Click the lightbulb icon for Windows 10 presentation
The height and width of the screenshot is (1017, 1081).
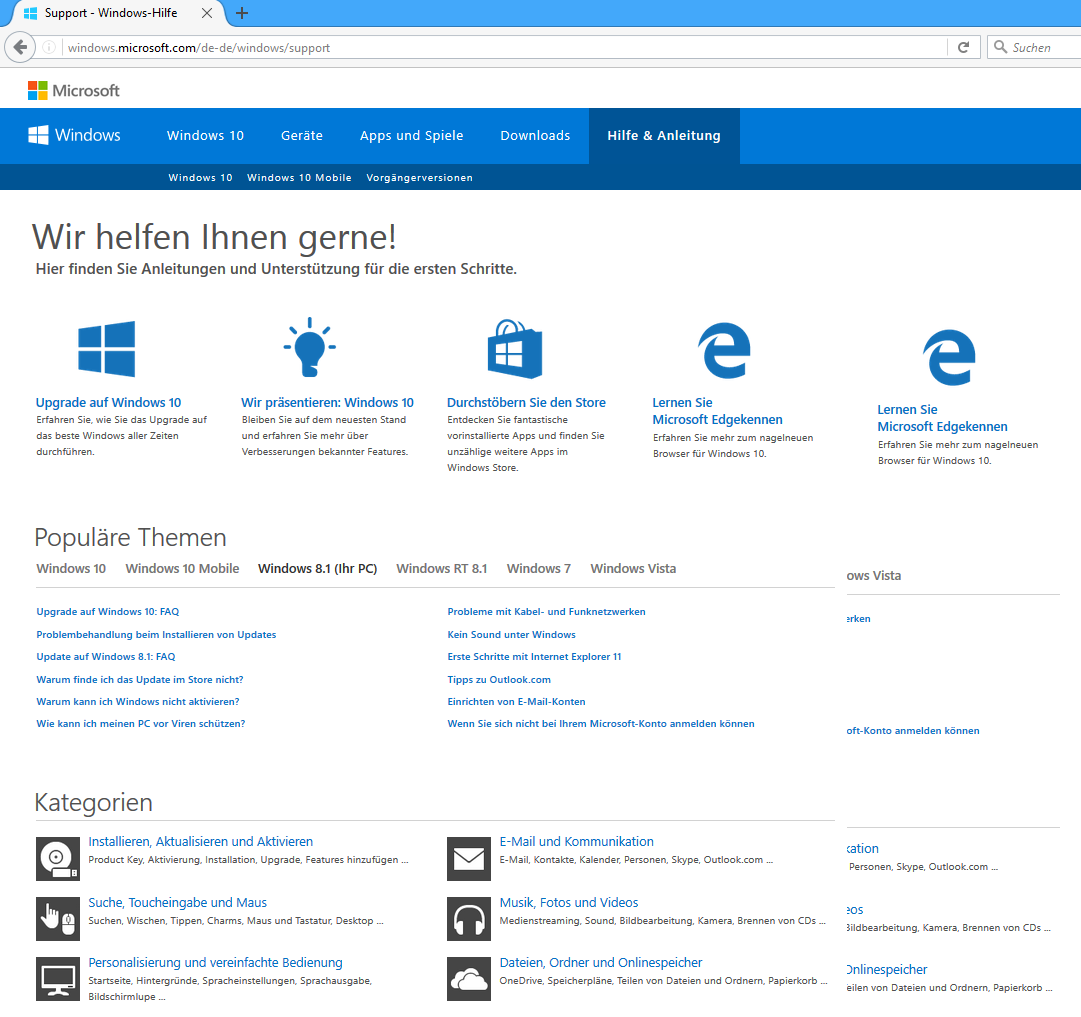(310, 347)
